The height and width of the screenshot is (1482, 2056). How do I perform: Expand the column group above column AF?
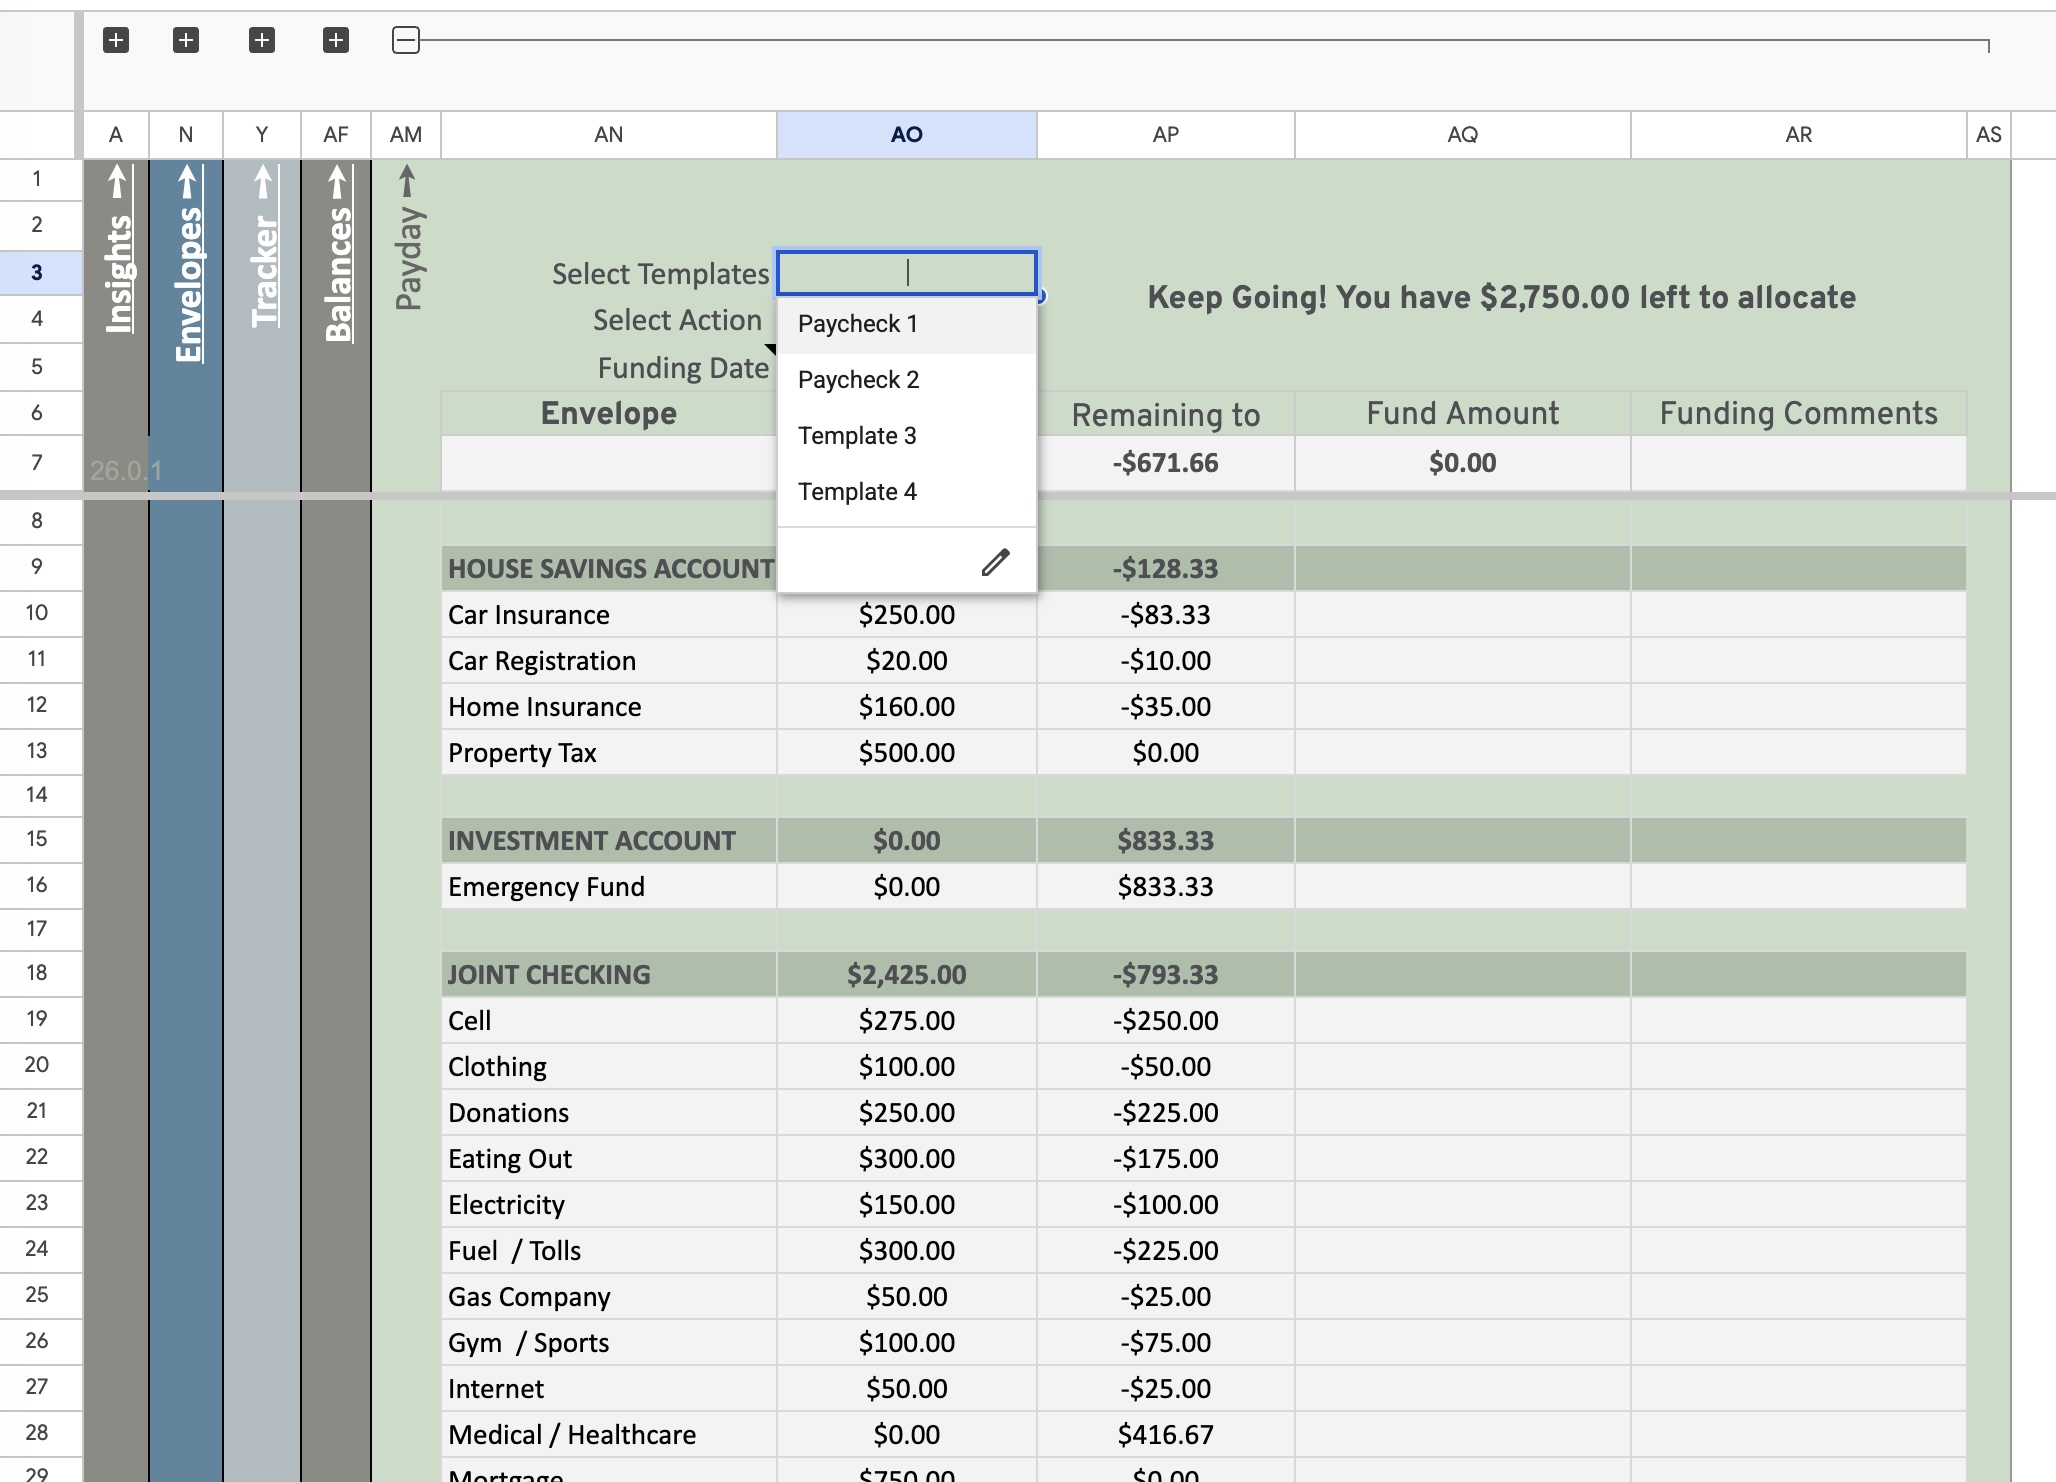tap(336, 40)
